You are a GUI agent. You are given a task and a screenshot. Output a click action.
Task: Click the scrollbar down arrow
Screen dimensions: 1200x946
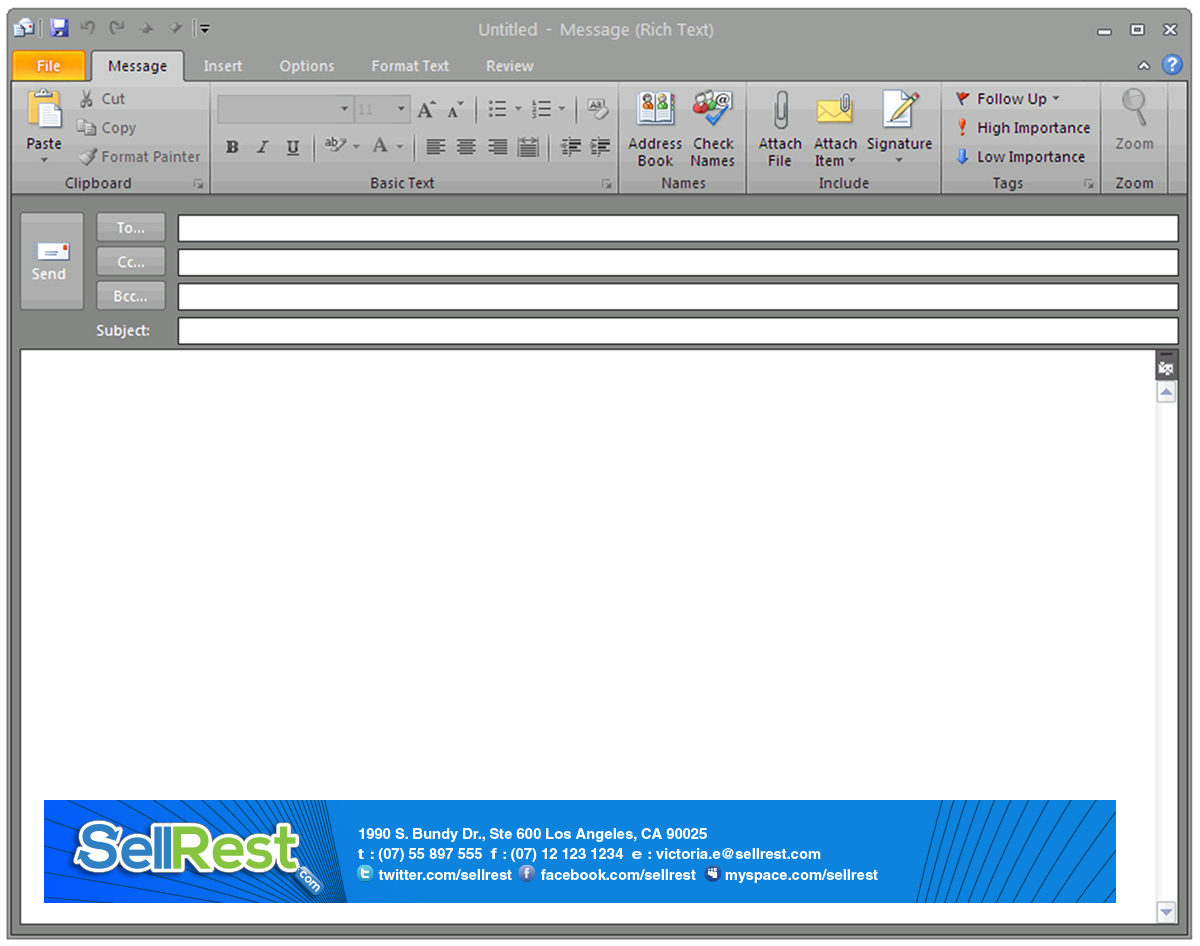pos(1166,912)
